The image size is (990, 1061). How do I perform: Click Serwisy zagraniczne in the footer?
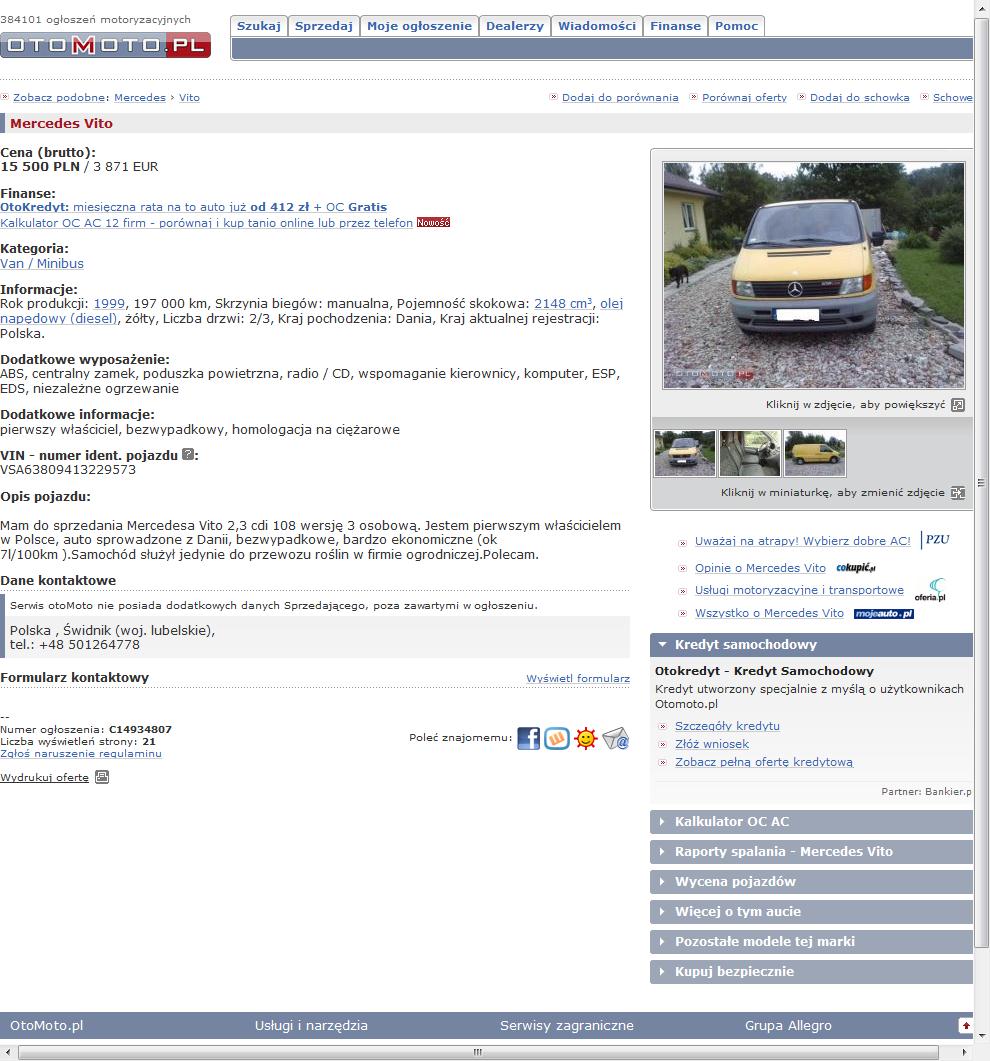click(x=567, y=1026)
